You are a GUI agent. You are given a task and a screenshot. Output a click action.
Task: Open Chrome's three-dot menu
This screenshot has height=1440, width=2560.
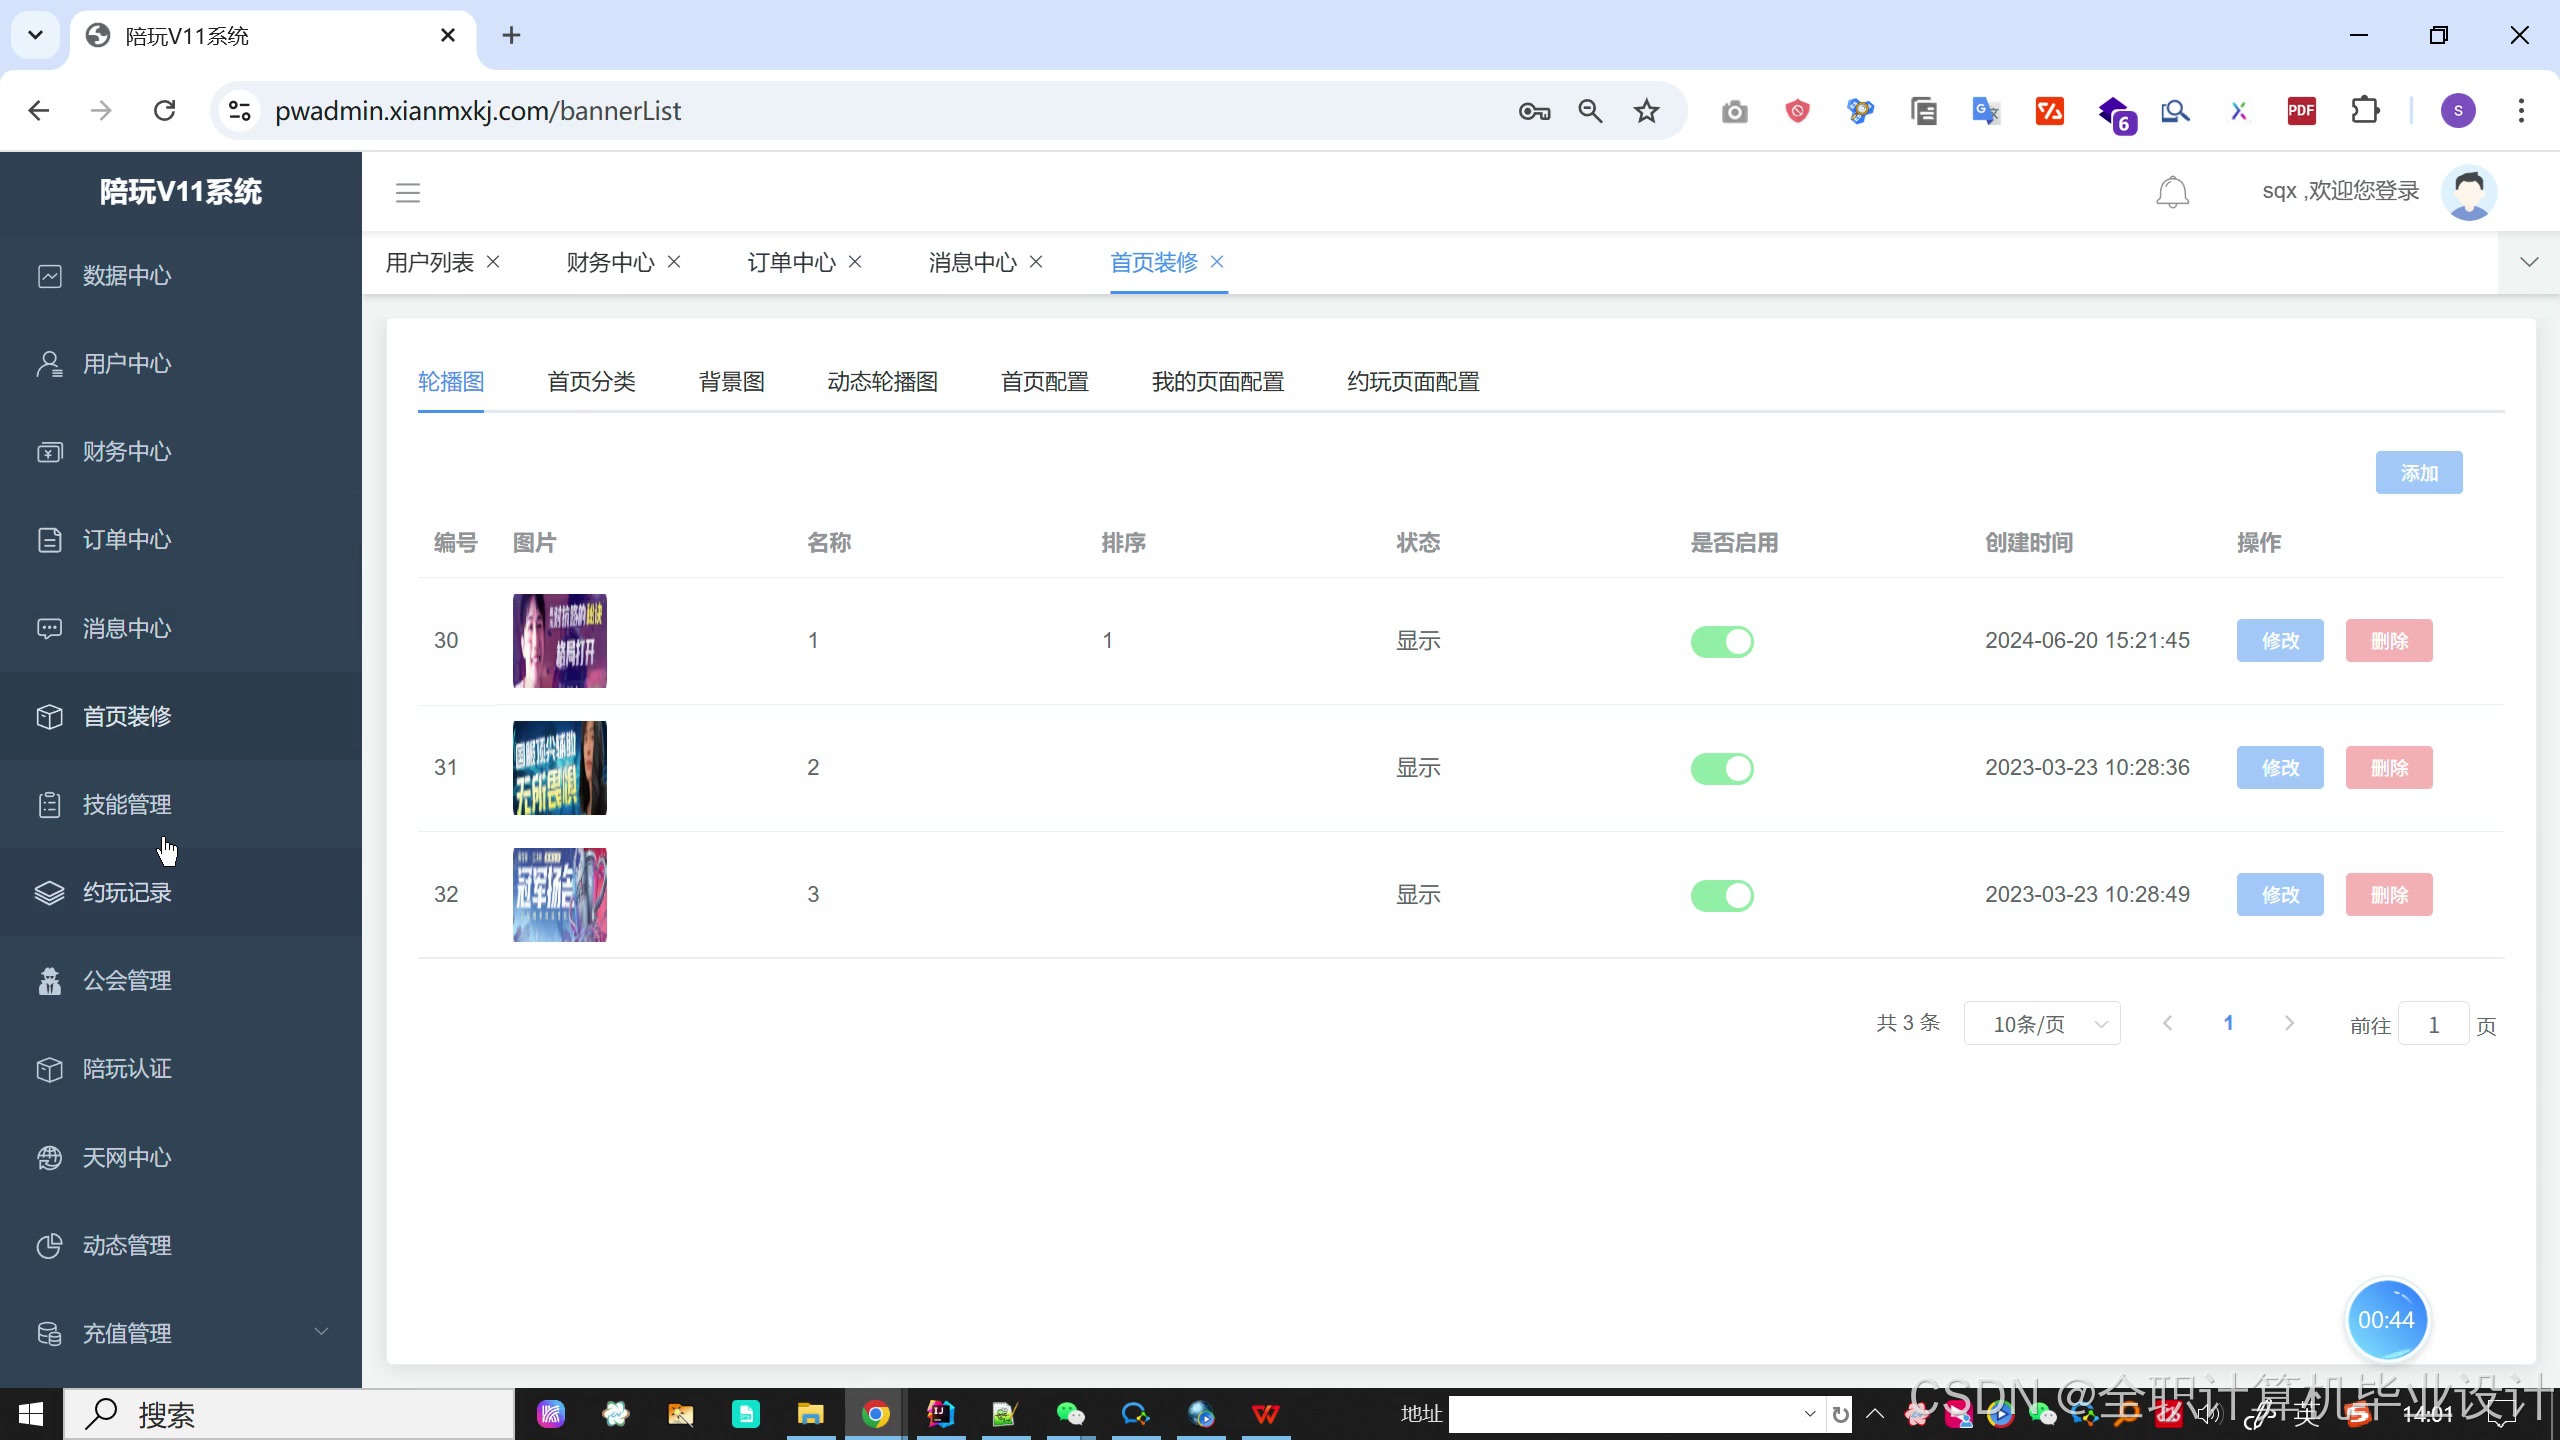coord(2521,111)
